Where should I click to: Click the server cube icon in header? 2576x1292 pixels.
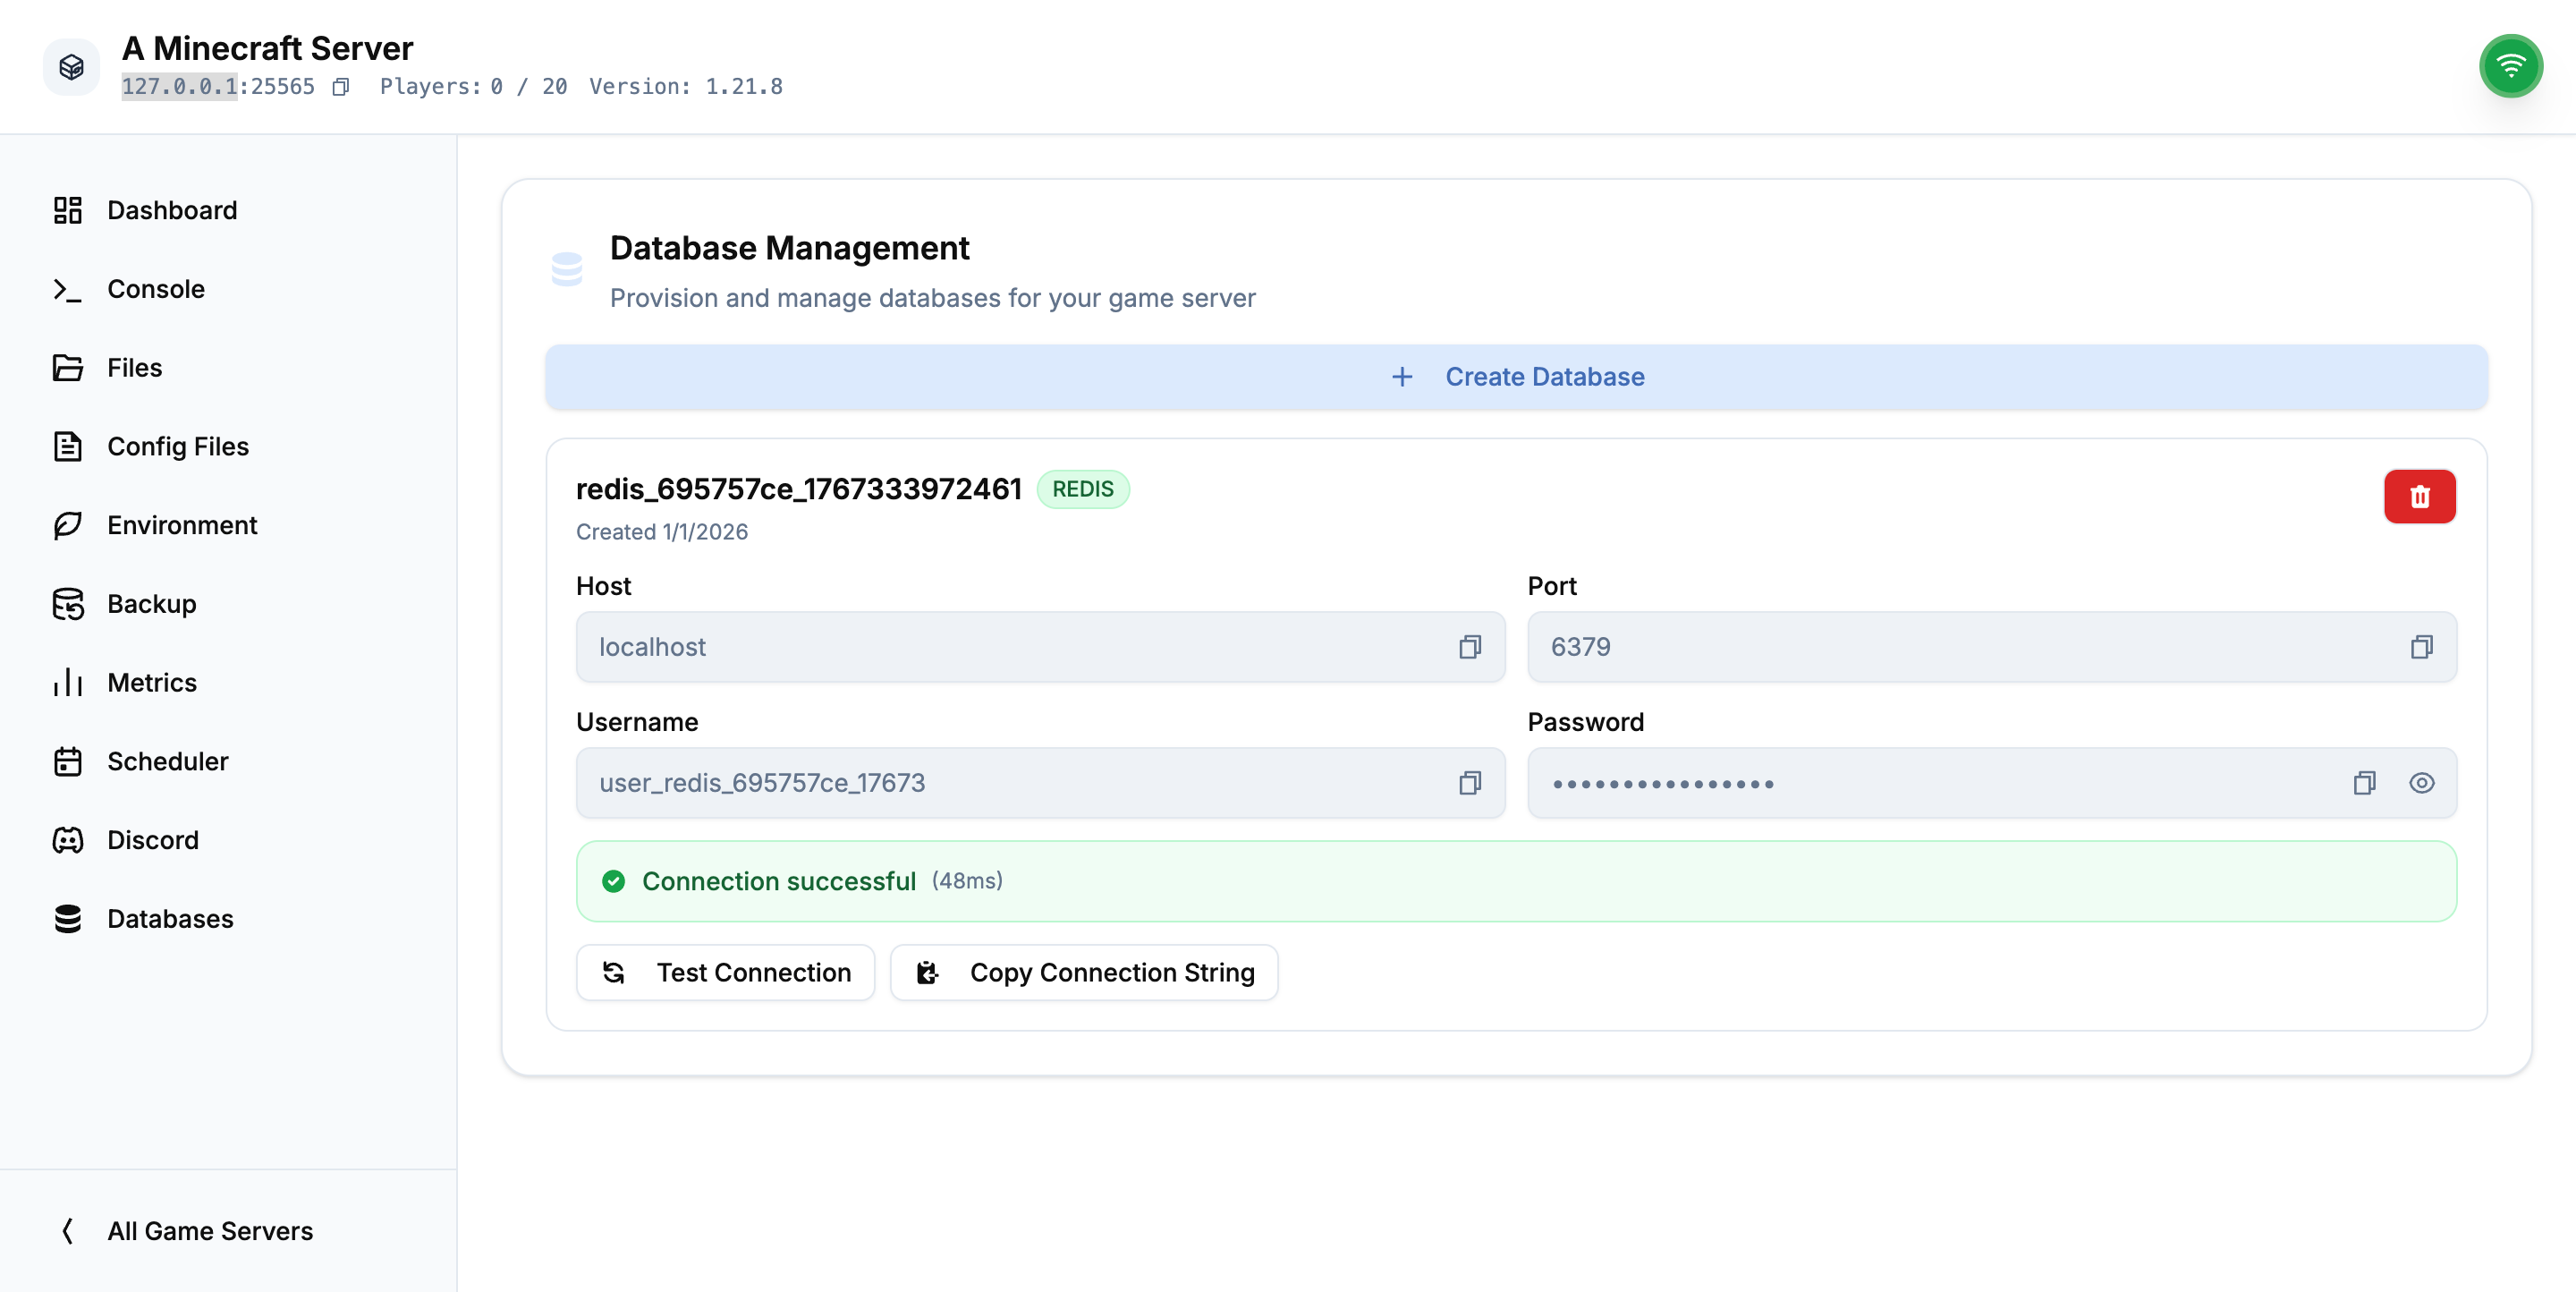(71, 67)
